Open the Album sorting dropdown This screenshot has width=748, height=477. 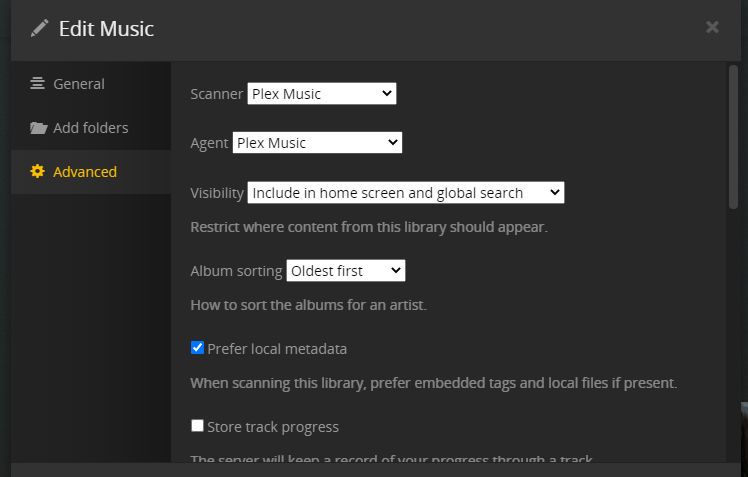tap(345, 270)
